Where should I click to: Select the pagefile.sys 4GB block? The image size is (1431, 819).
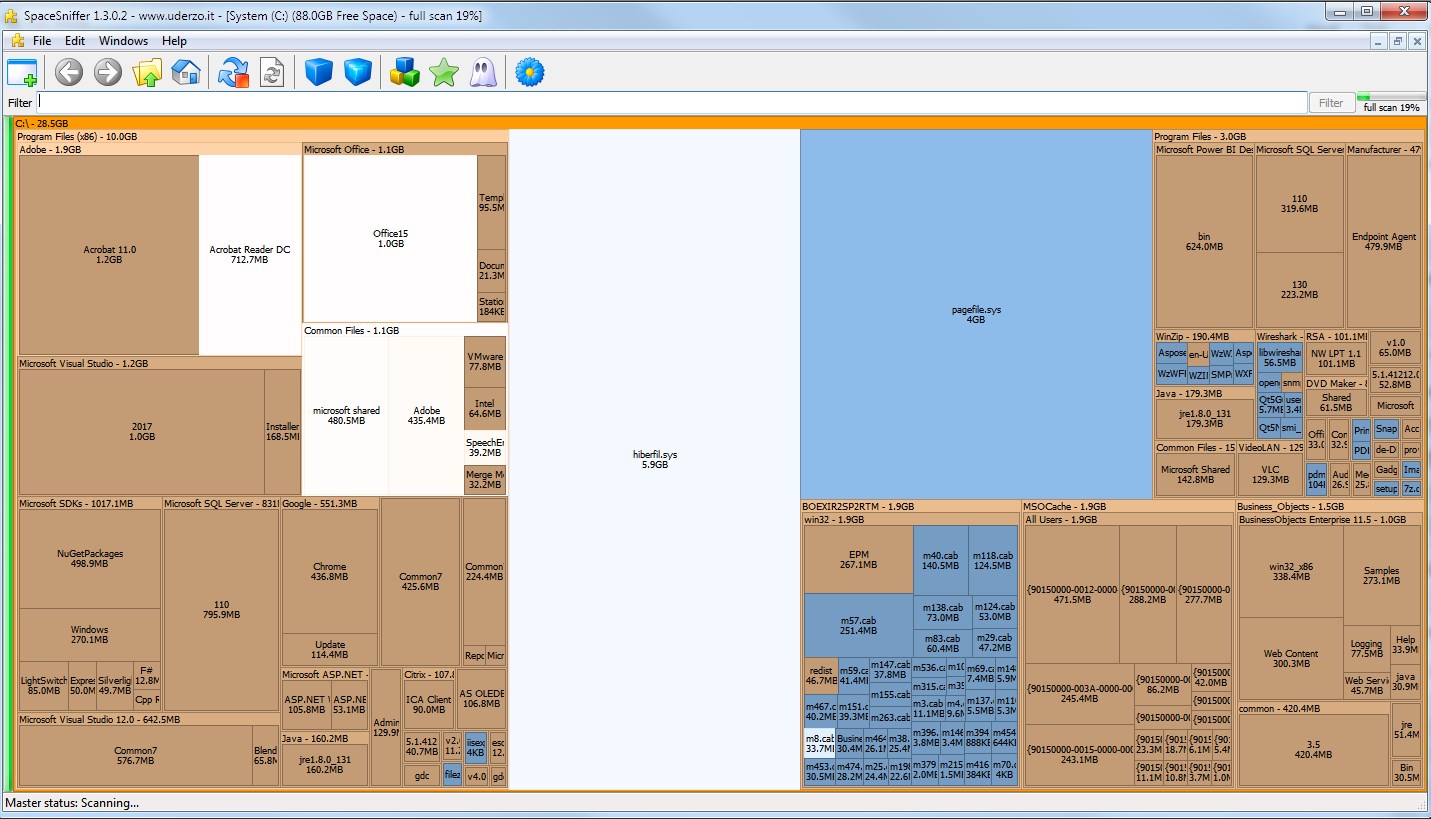(976, 314)
